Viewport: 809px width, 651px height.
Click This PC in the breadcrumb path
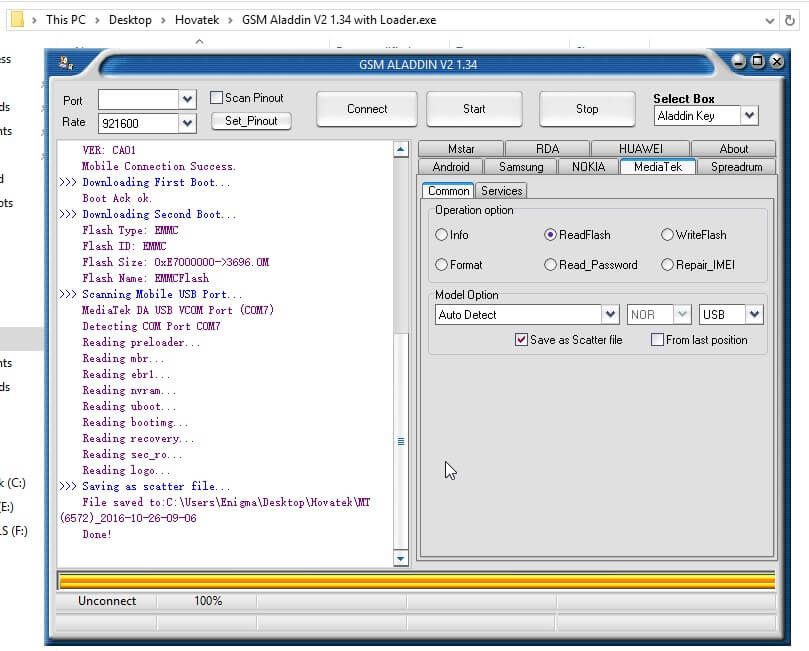tap(66, 20)
